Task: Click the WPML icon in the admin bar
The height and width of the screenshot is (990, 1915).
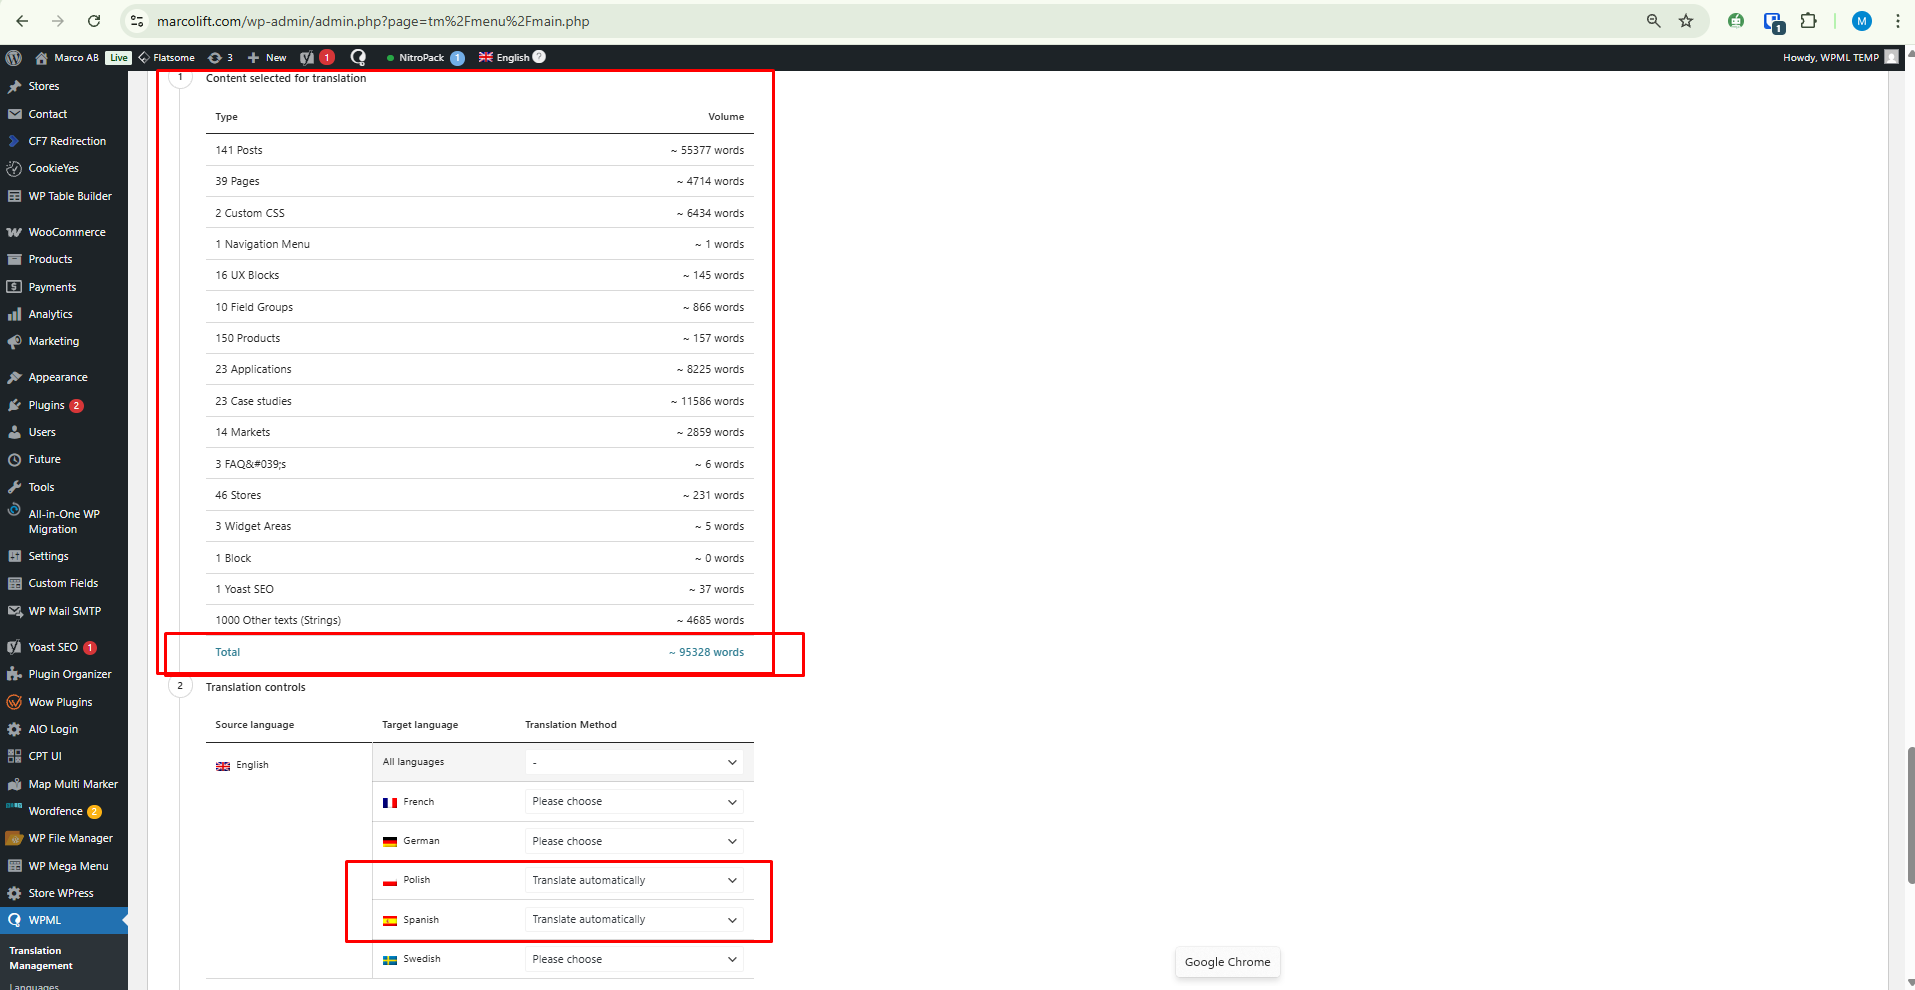Action: coord(358,58)
